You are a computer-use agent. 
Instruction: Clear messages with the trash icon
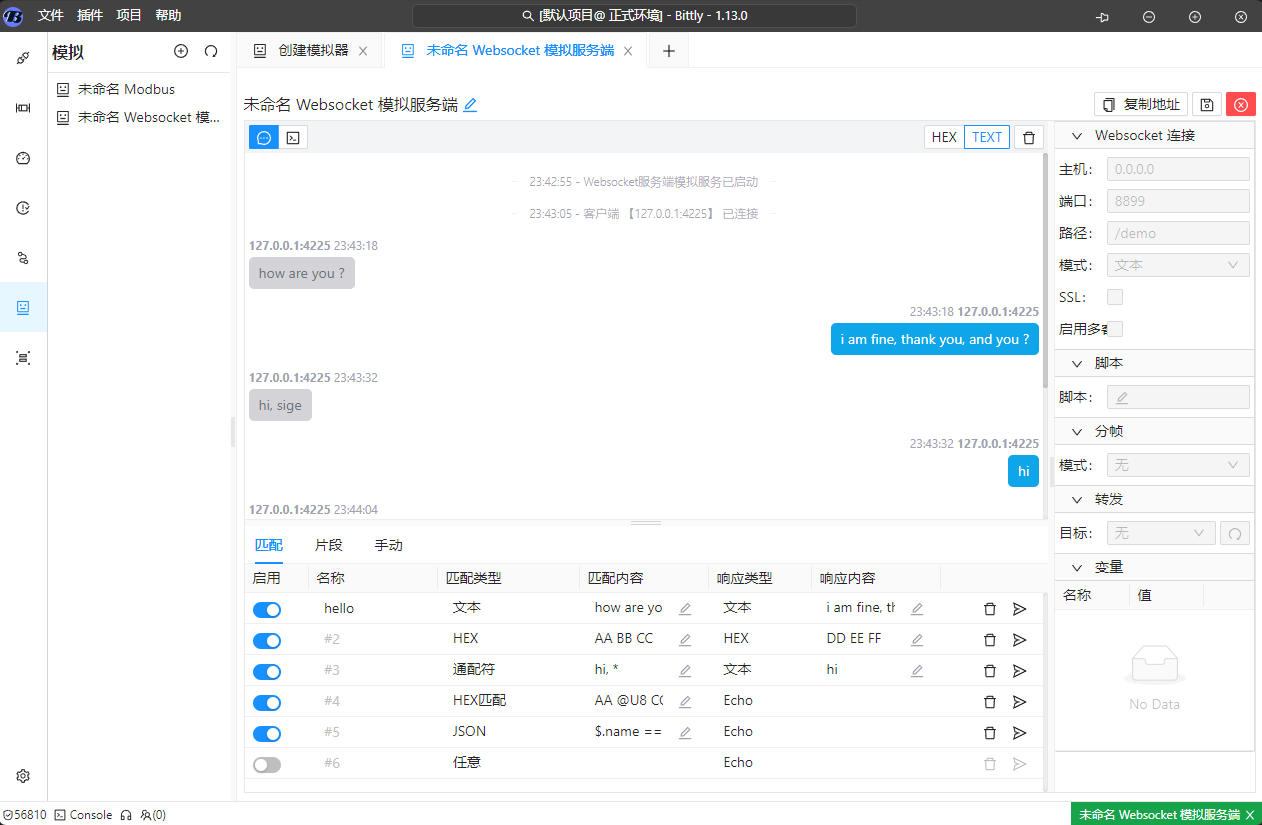tap(1029, 137)
